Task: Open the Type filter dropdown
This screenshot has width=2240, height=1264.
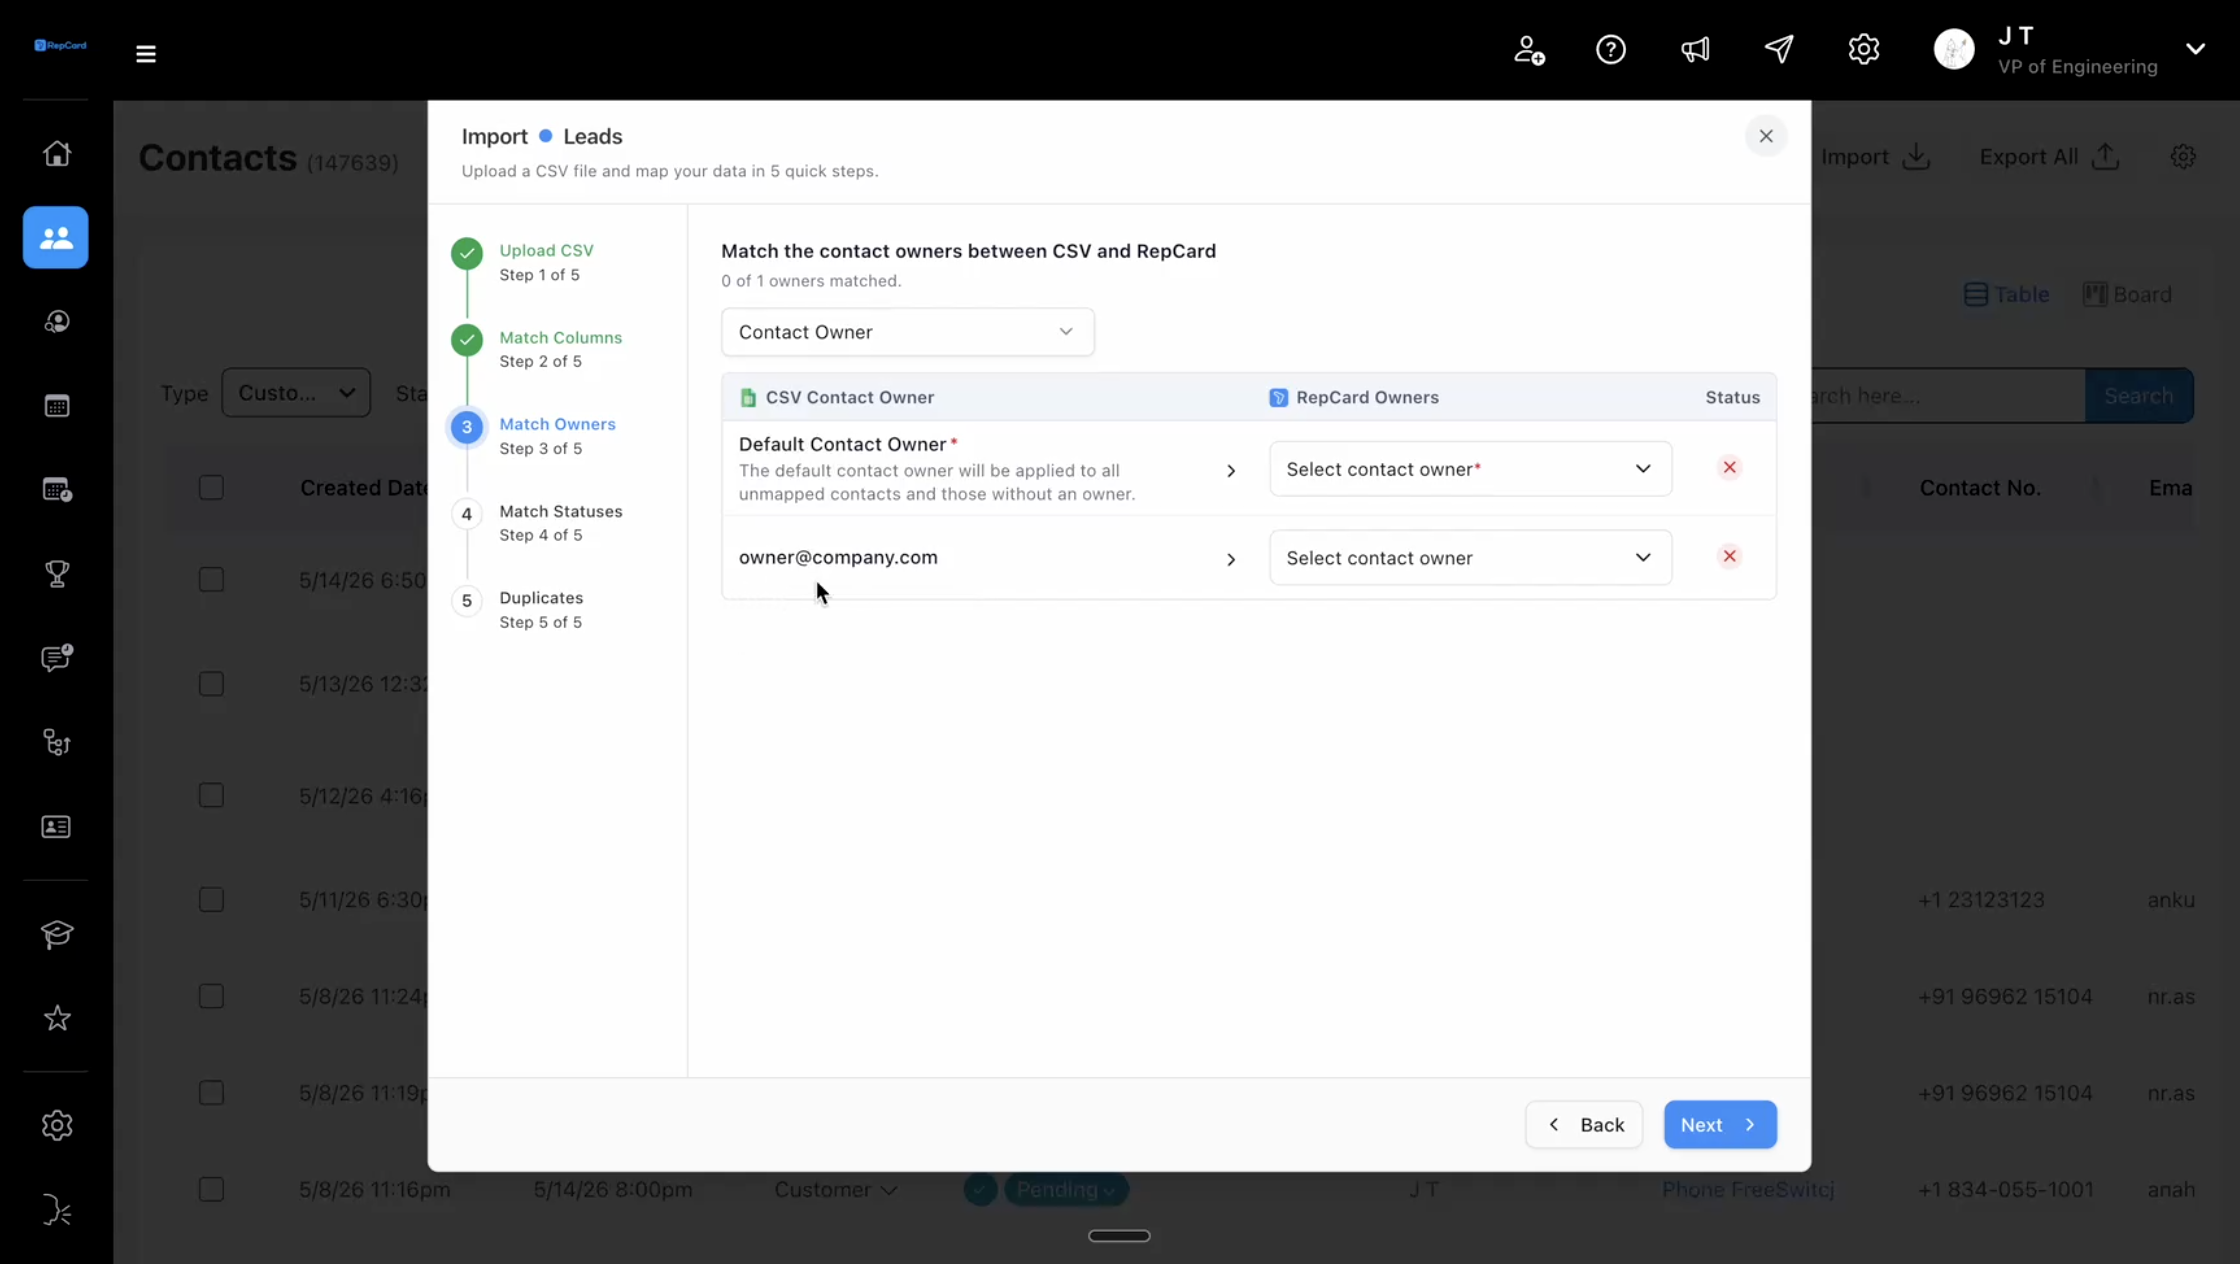Action: pos(296,393)
